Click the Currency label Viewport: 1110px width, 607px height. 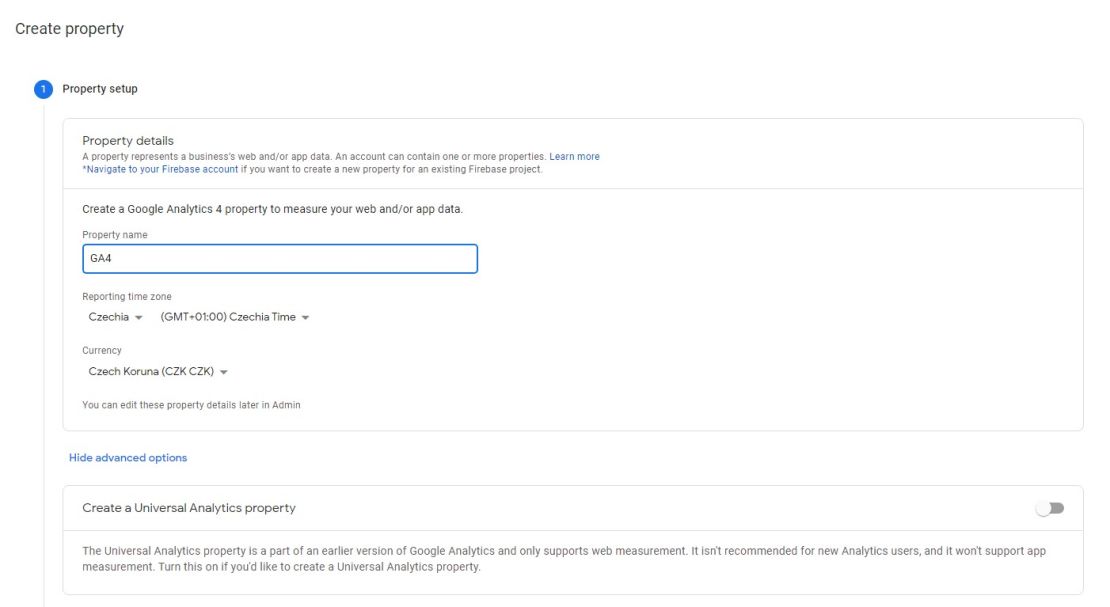coord(102,351)
